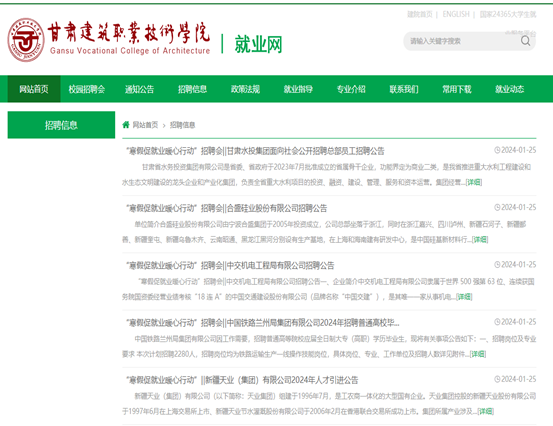Click 详细 link for 中交机电工程局 entry
Image resolution: width=553 pixels, height=426 pixels.
coord(464,296)
